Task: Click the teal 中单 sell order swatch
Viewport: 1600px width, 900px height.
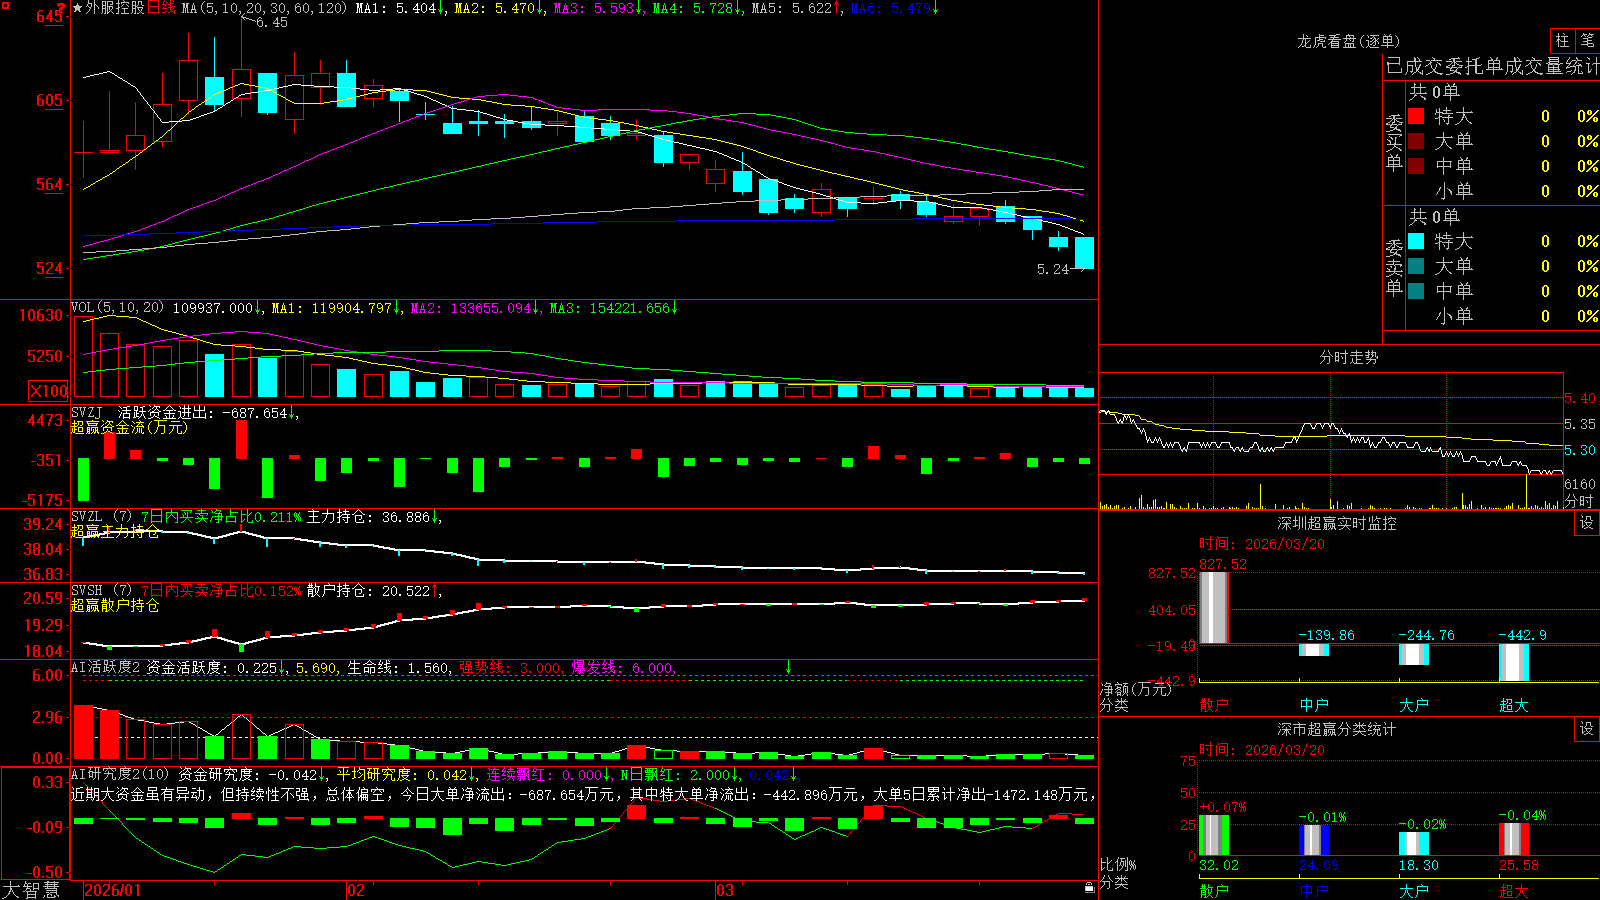Action: pos(1416,291)
